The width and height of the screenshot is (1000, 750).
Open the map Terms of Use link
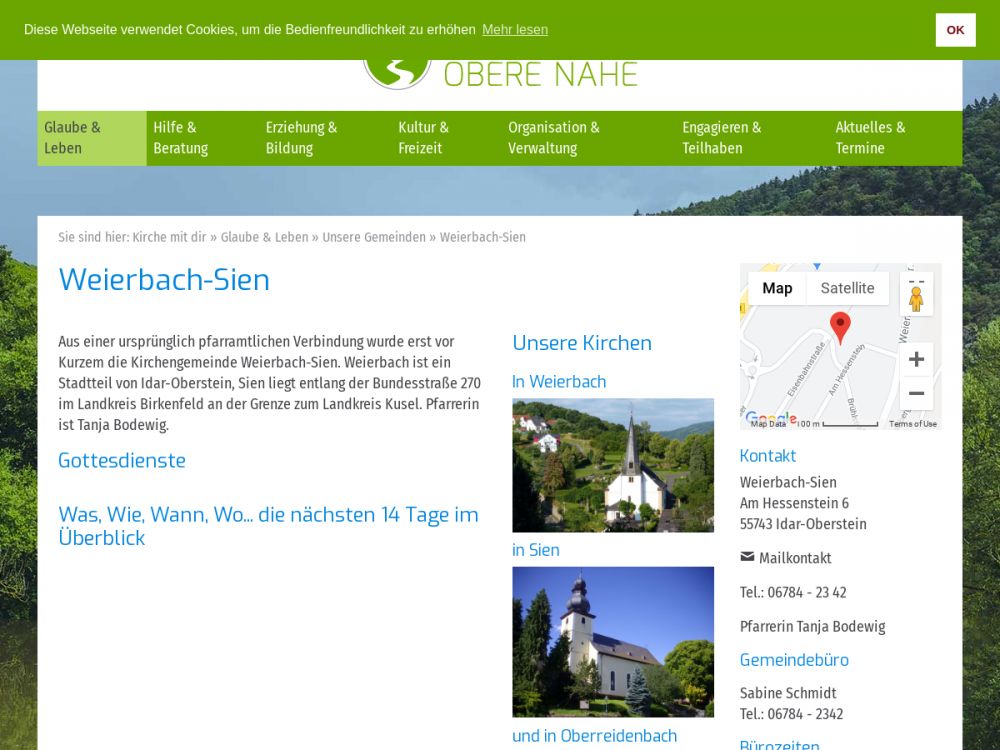912,424
